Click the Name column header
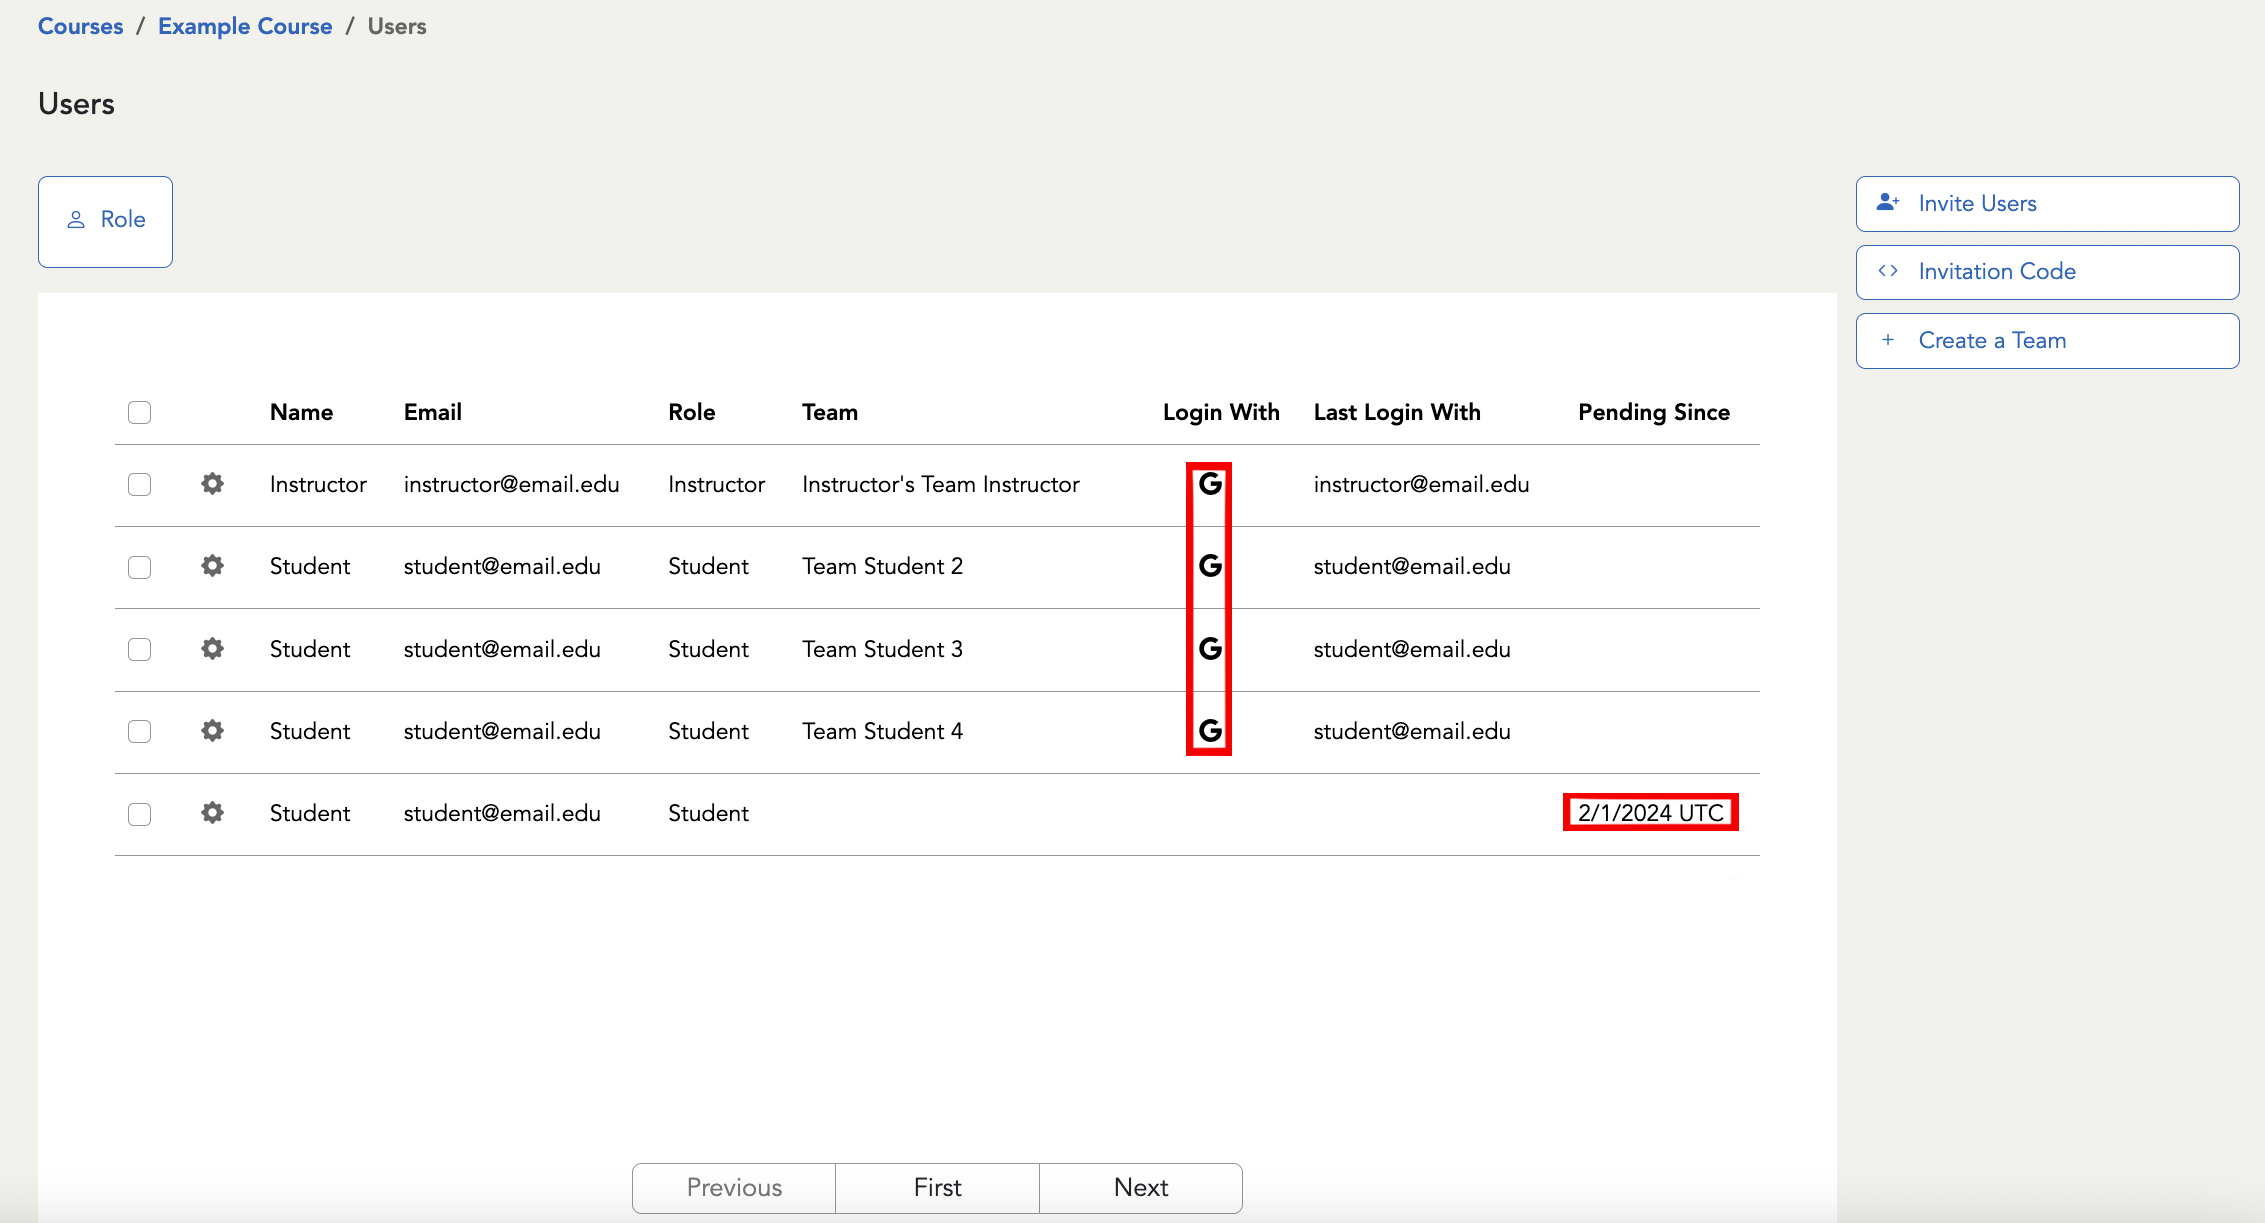The width and height of the screenshot is (2265, 1223). tap(301, 412)
